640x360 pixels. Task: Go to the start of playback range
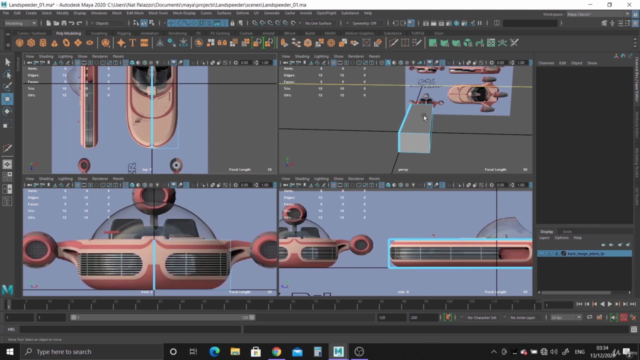click(x=579, y=304)
